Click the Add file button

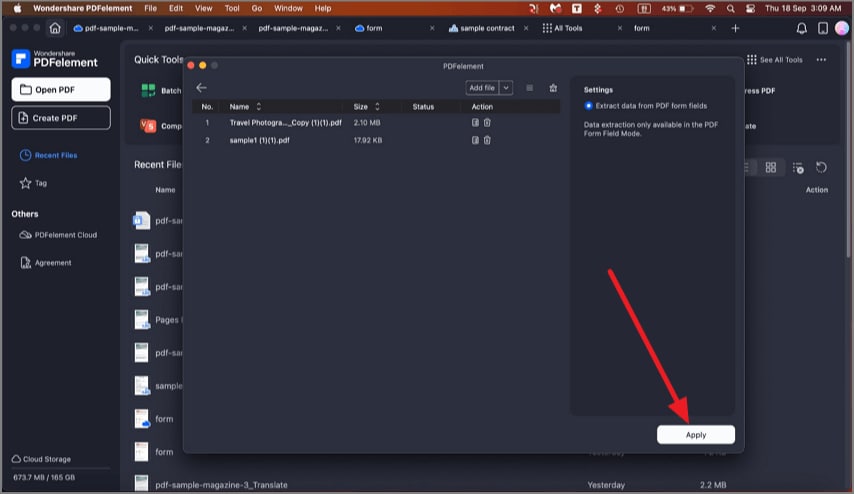482,88
